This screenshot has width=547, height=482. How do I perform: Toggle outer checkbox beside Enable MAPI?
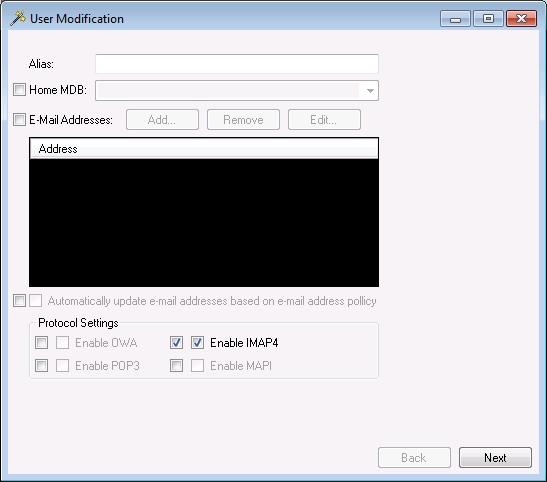tap(176, 366)
